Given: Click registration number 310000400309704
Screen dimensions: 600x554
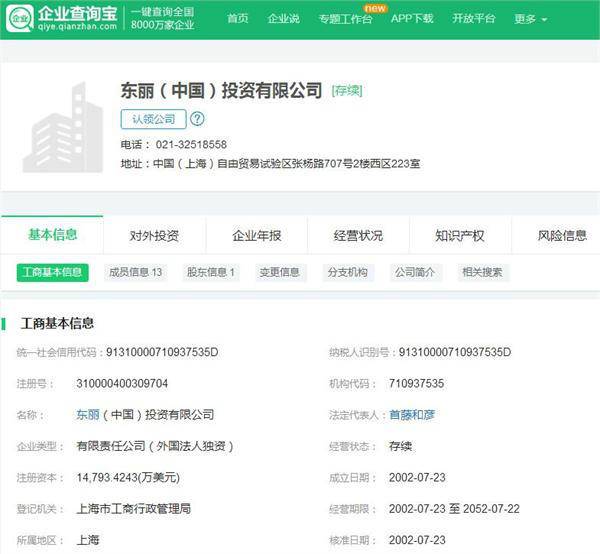Looking at the screenshot, I should pos(122,383).
